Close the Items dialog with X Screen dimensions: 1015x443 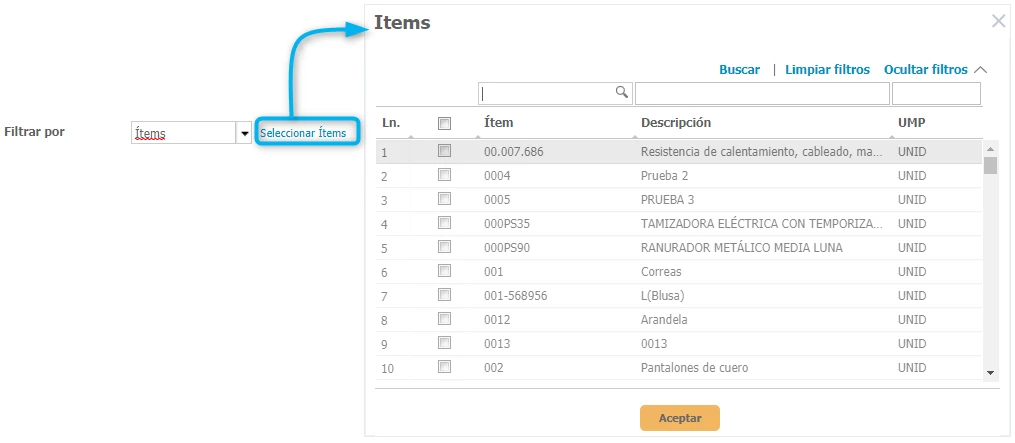coord(998,21)
